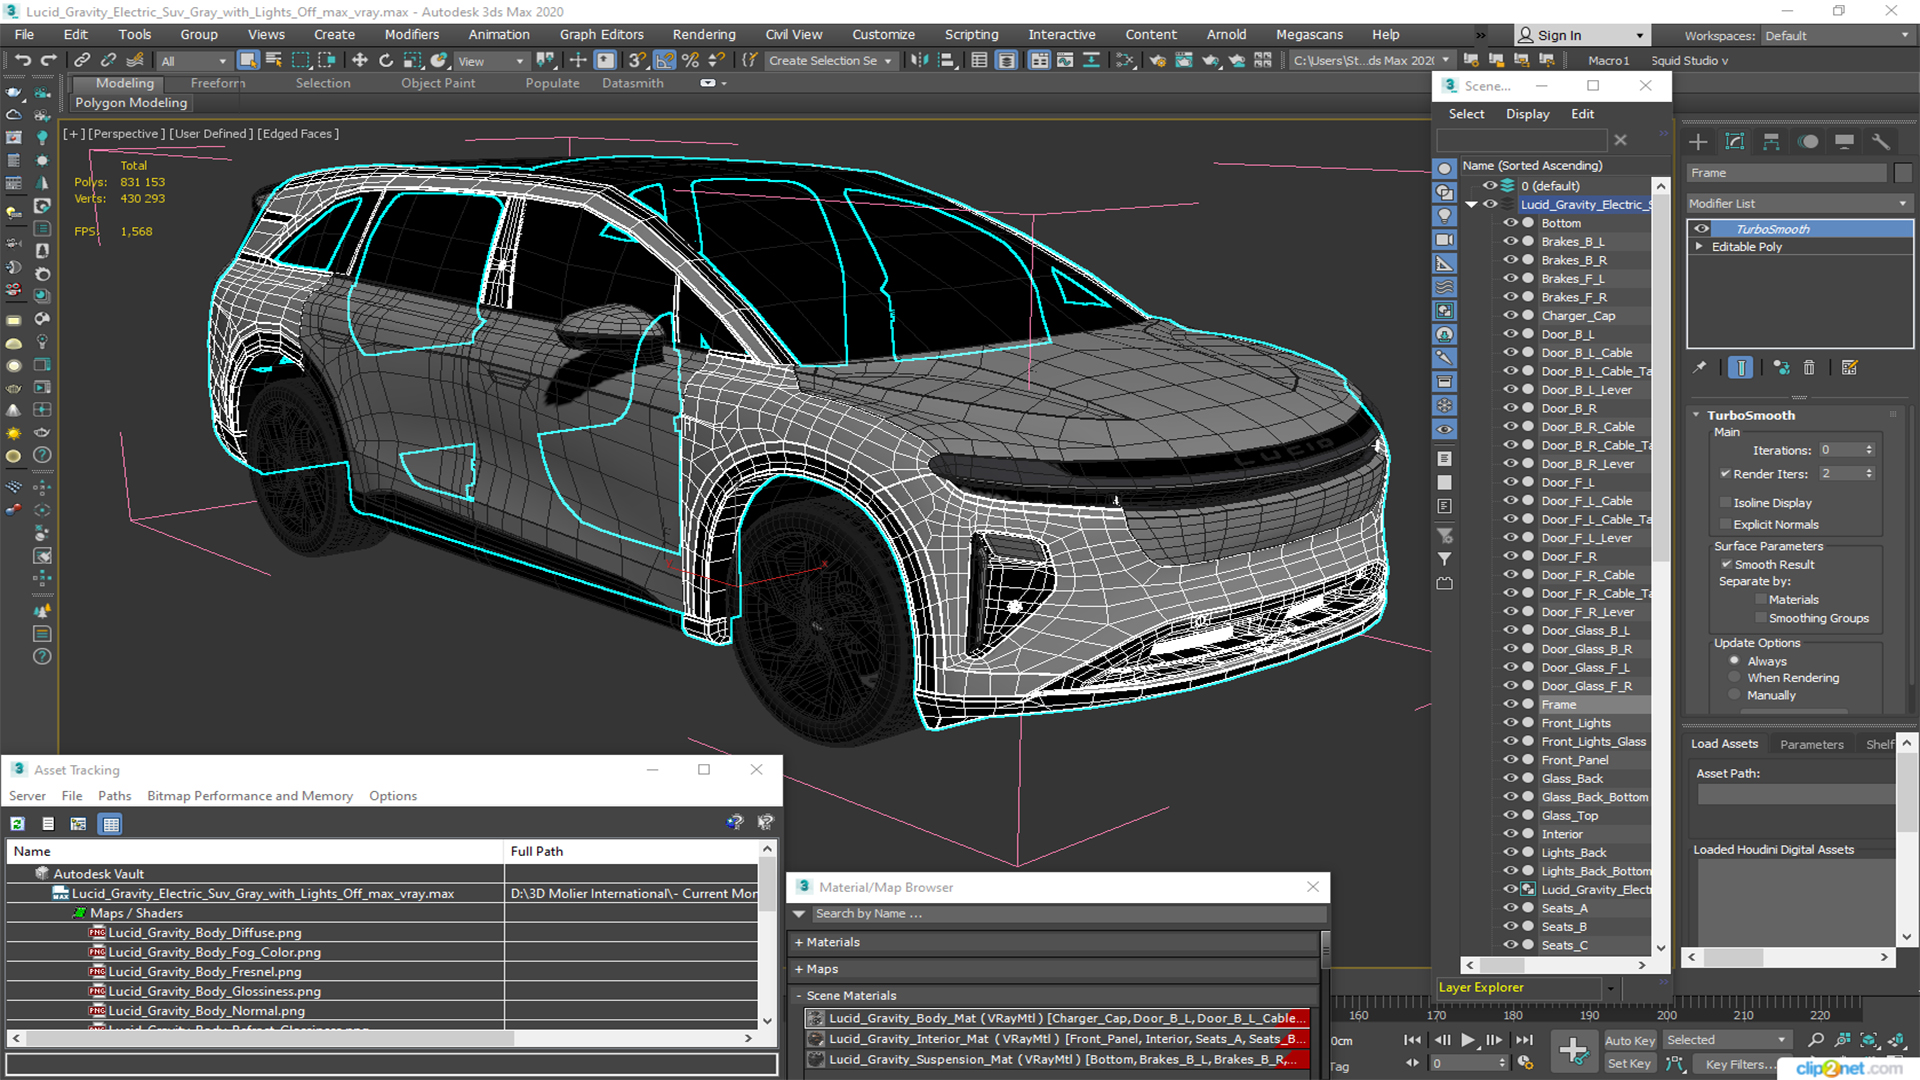Click the Undo arrow in main toolbar
Viewport: 1920px width, 1080px height.
pyautogui.click(x=22, y=61)
